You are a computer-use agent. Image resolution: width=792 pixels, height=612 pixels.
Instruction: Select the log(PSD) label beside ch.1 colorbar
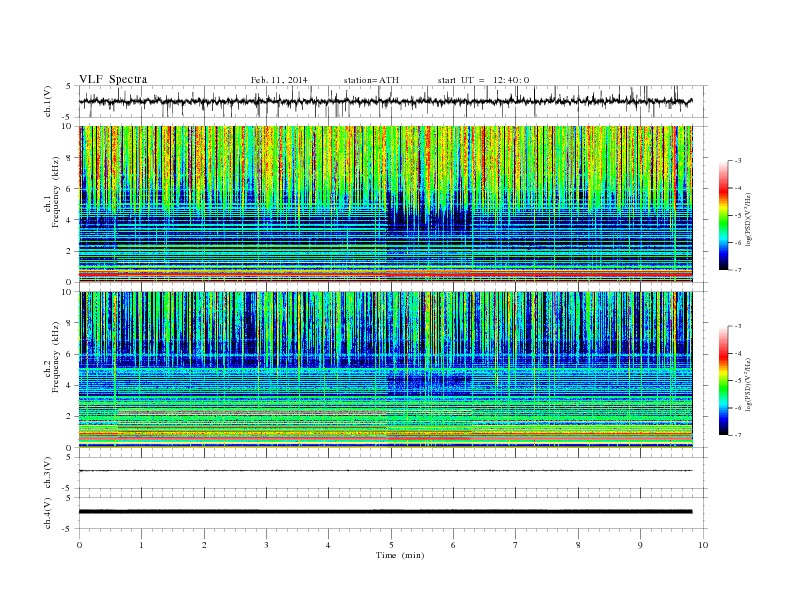tap(748, 219)
